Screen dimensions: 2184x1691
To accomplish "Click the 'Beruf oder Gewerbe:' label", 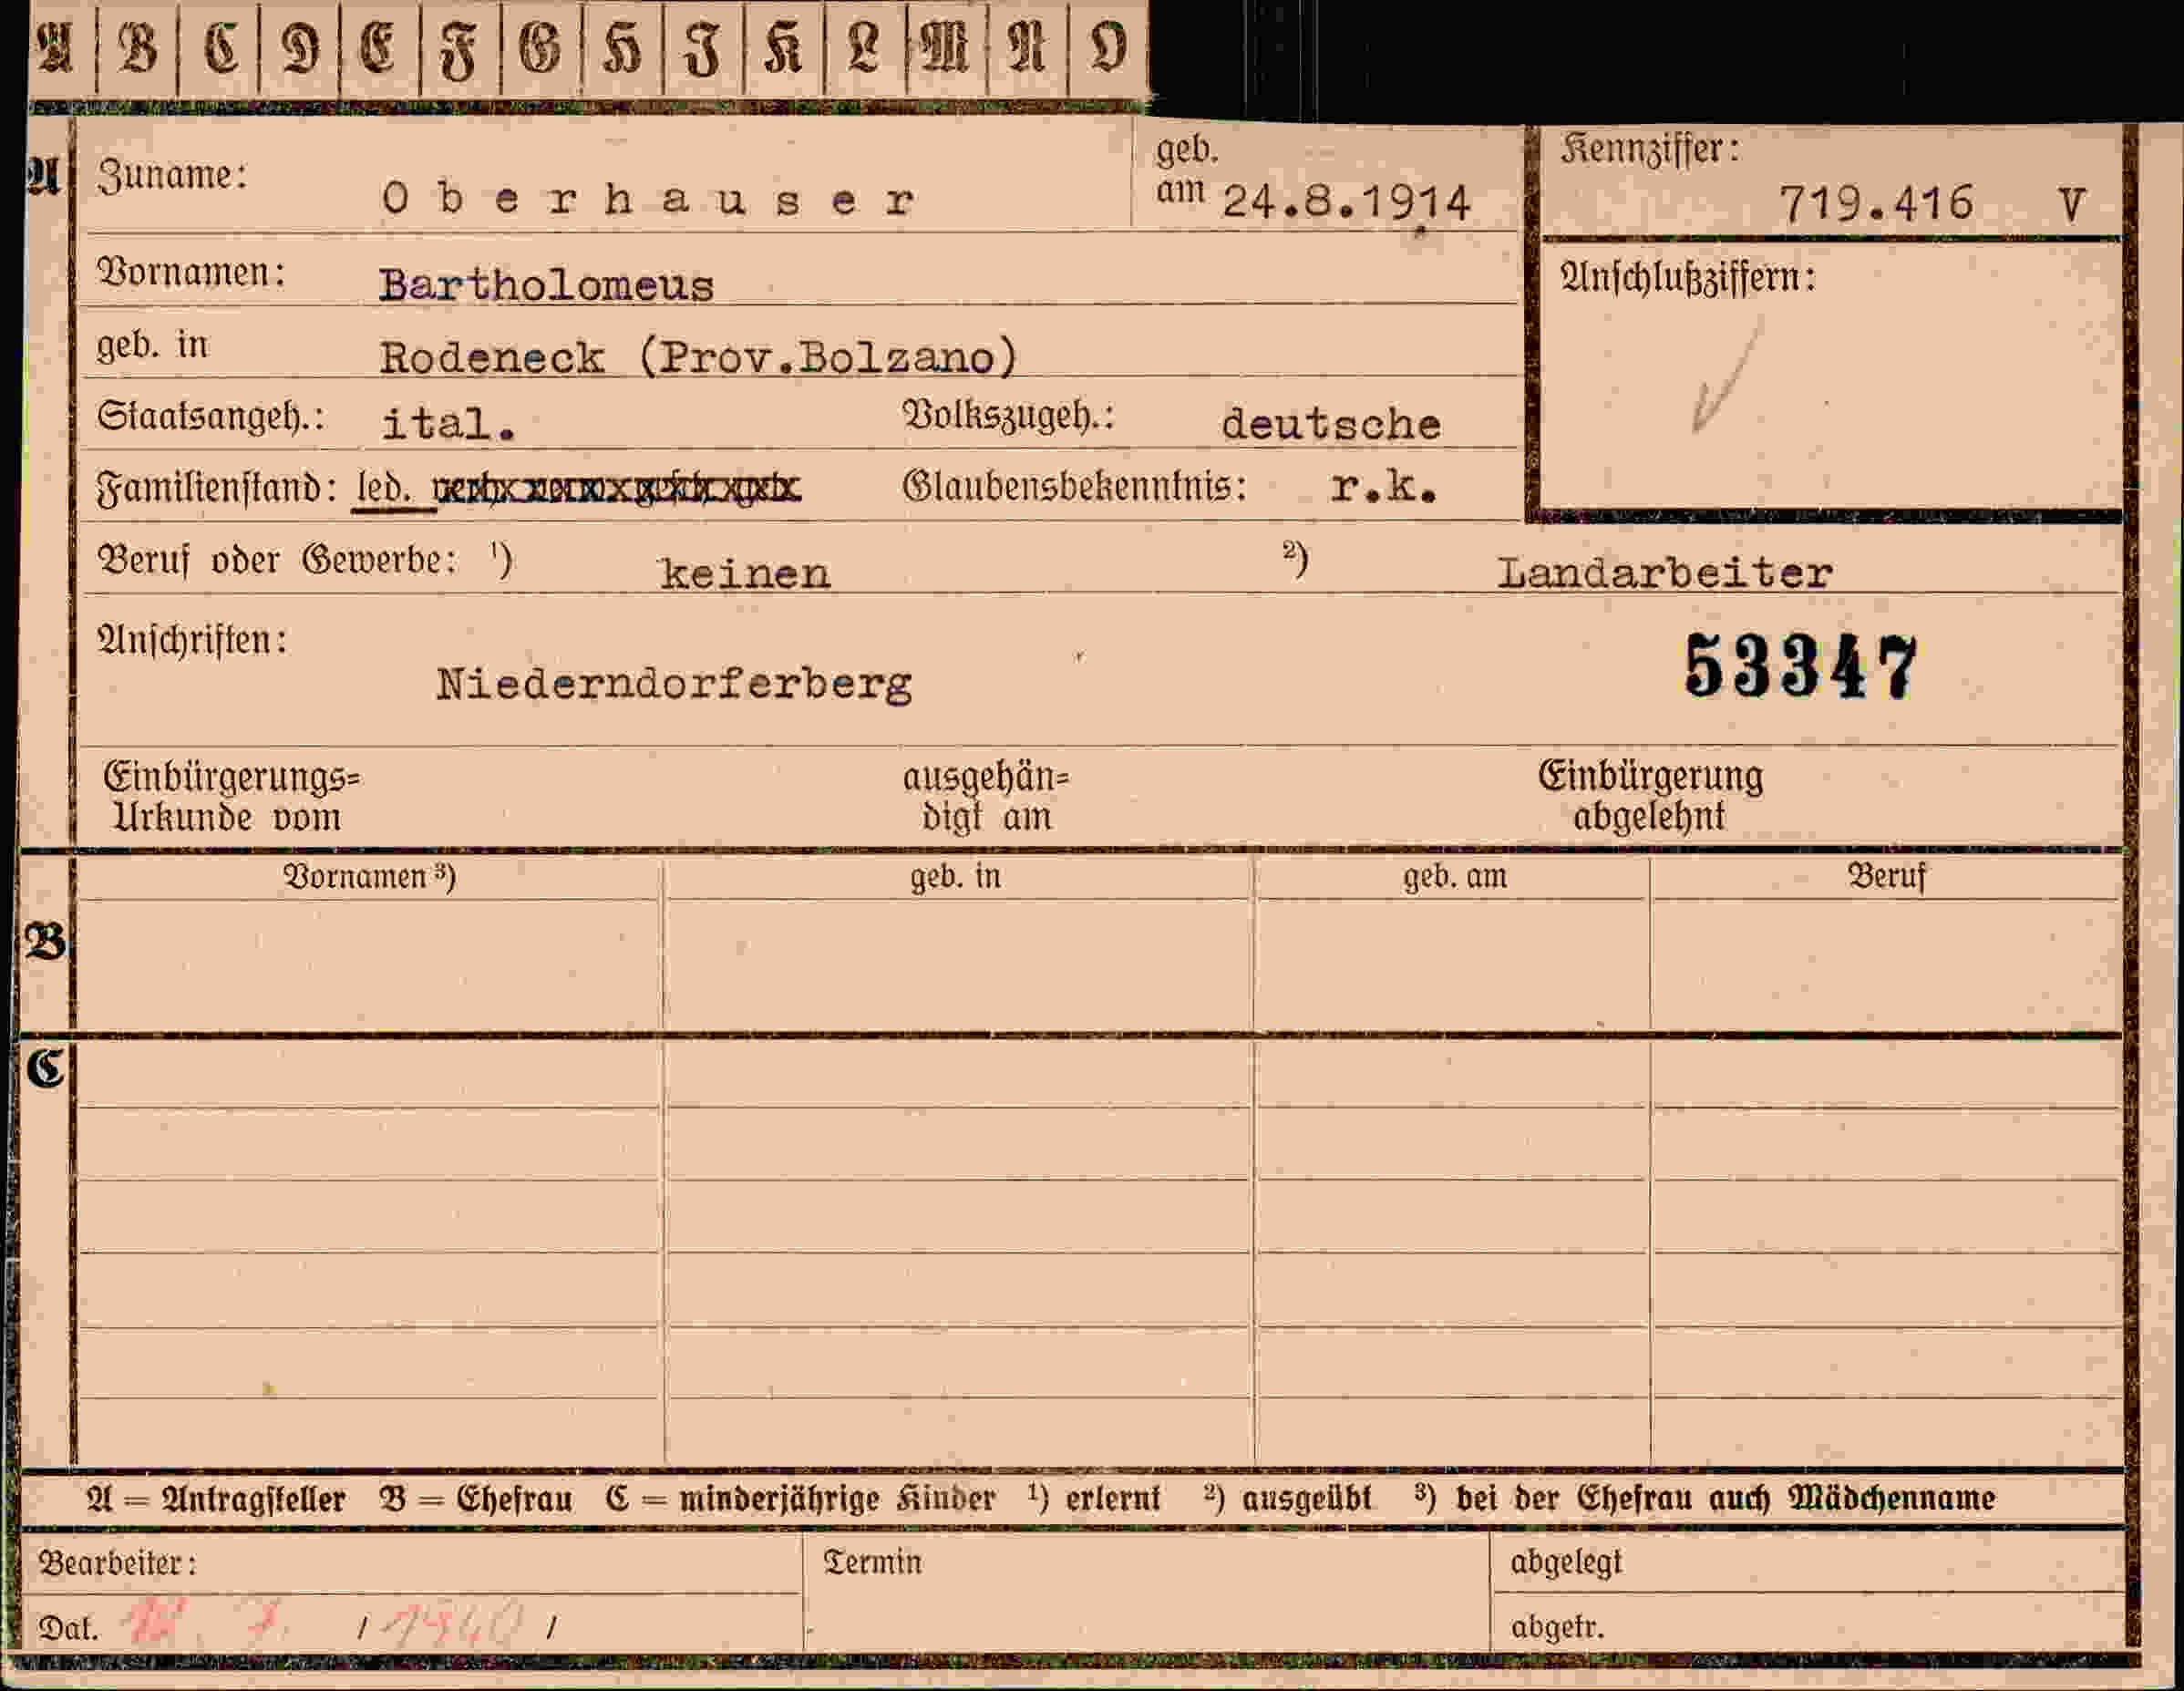I will [276, 561].
